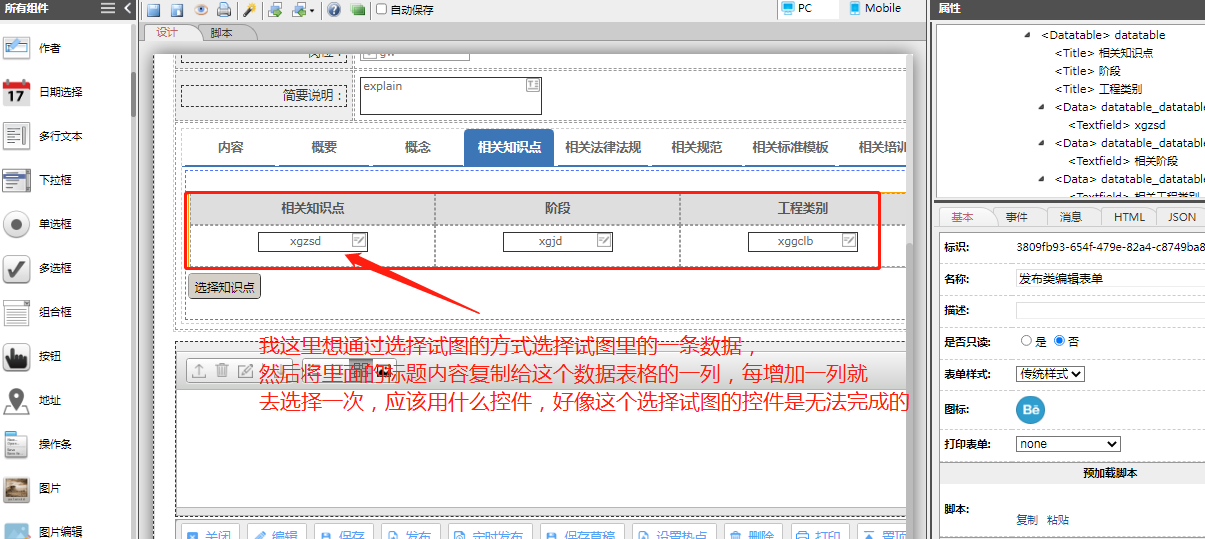Click the upload icon in the lower form toolbar
The height and width of the screenshot is (539, 1205).
[x=199, y=371]
